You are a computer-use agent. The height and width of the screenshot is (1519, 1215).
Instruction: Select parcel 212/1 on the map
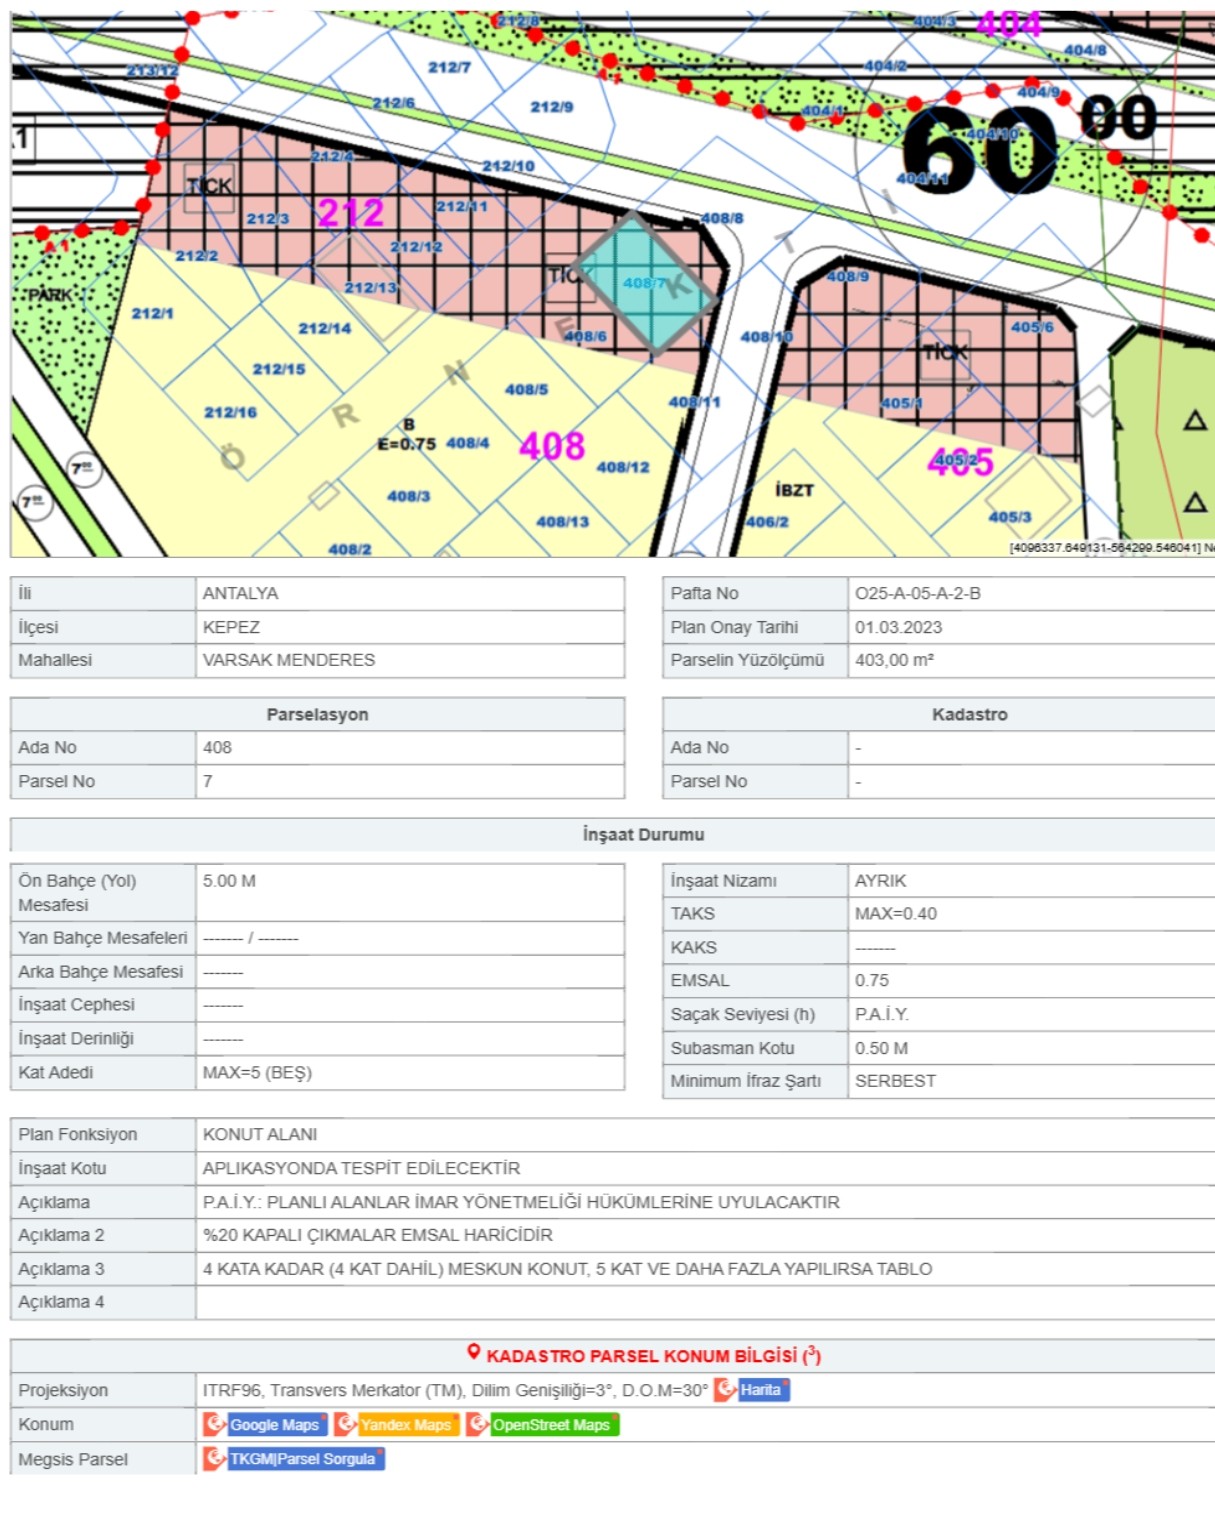152,312
